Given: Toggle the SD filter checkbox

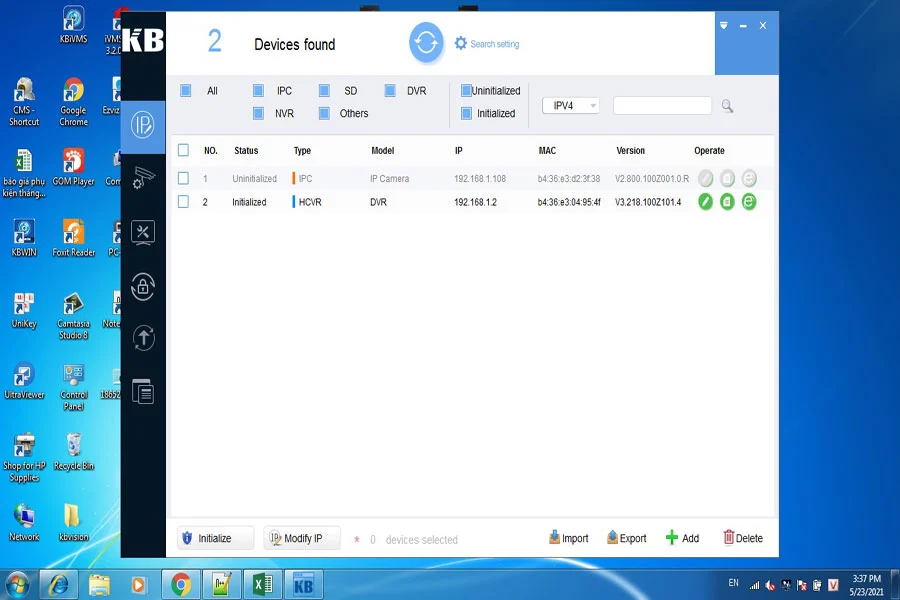Looking at the screenshot, I should click(324, 91).
